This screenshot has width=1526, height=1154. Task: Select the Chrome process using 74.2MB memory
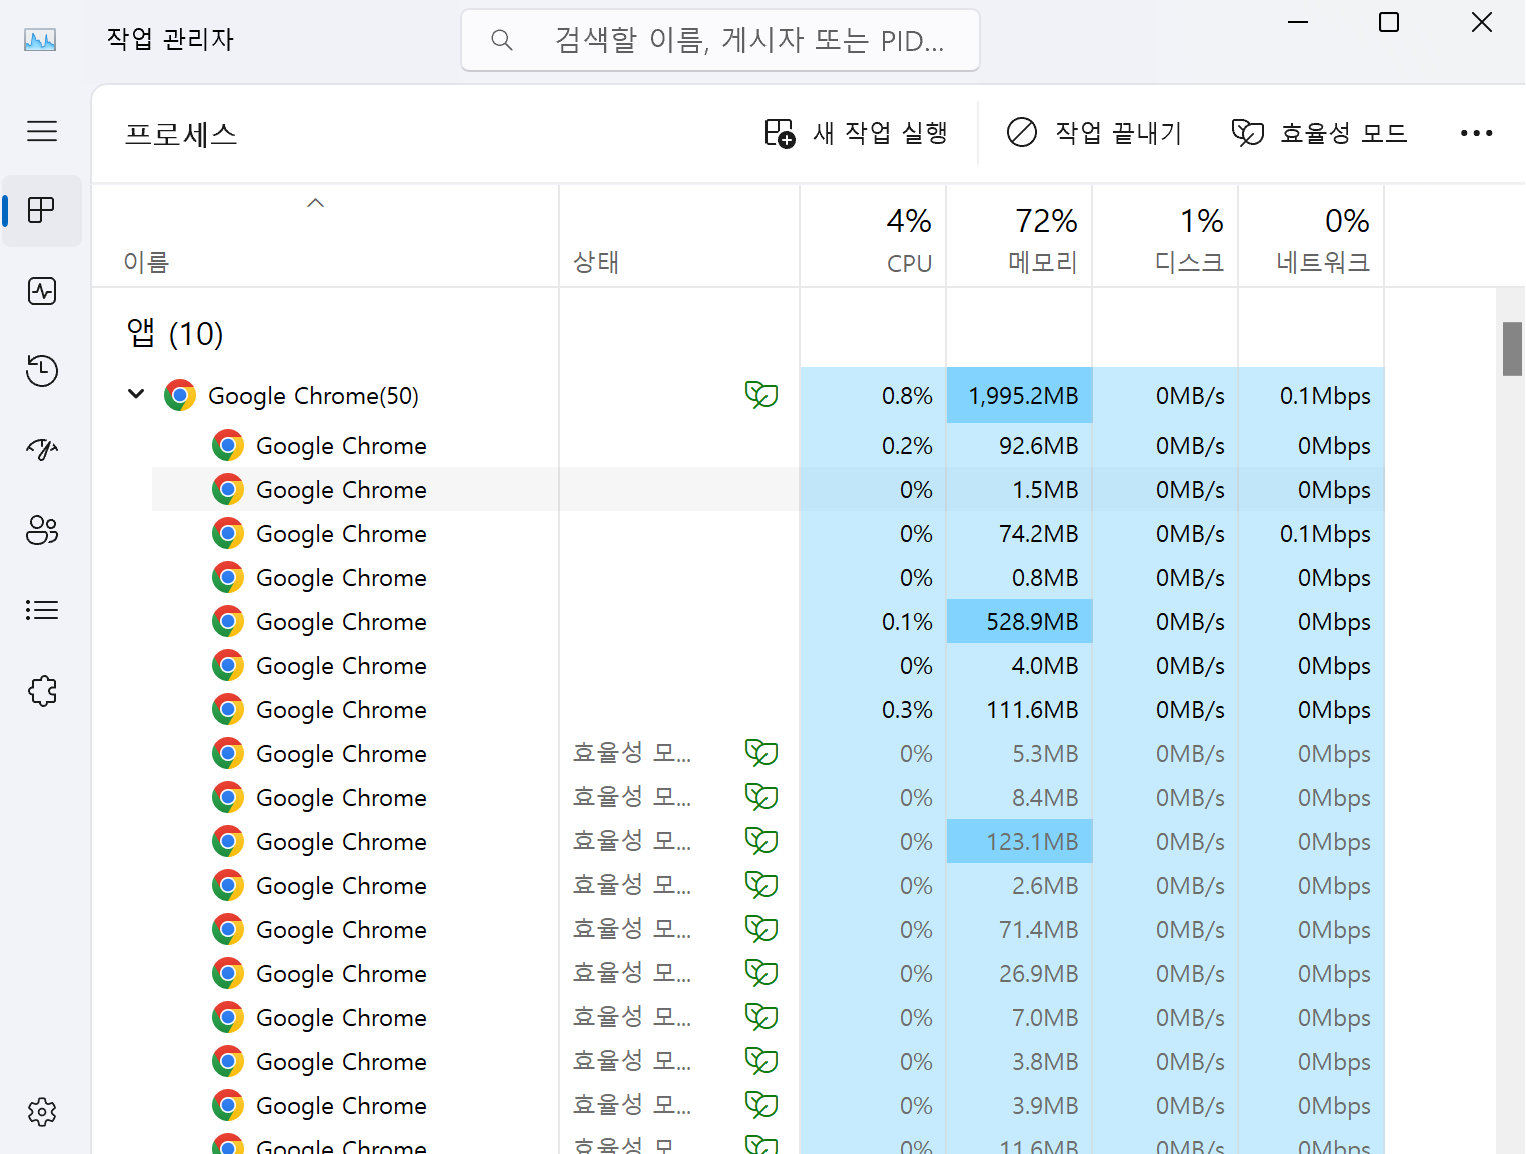pos(768,533)
